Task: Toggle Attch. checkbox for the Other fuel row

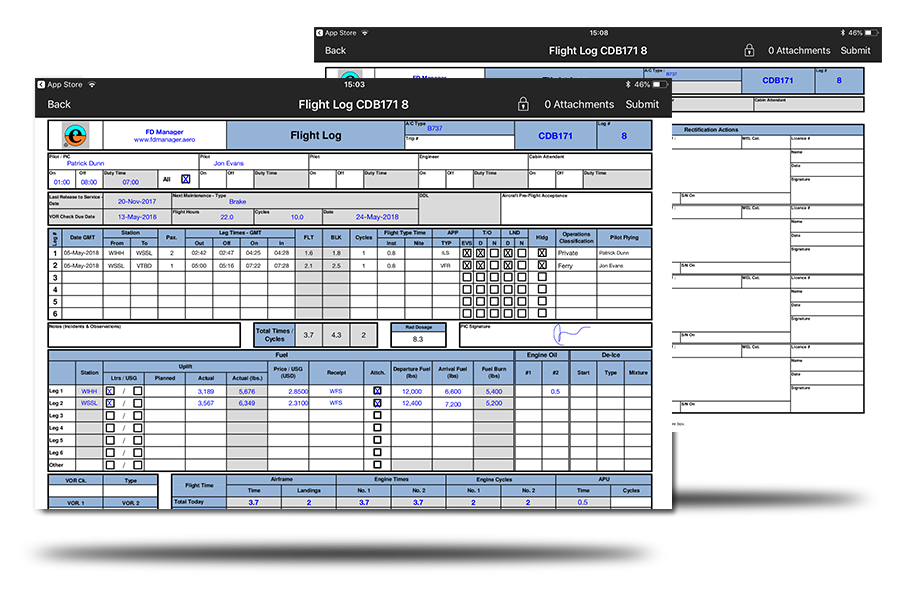Action: point(377,465)
